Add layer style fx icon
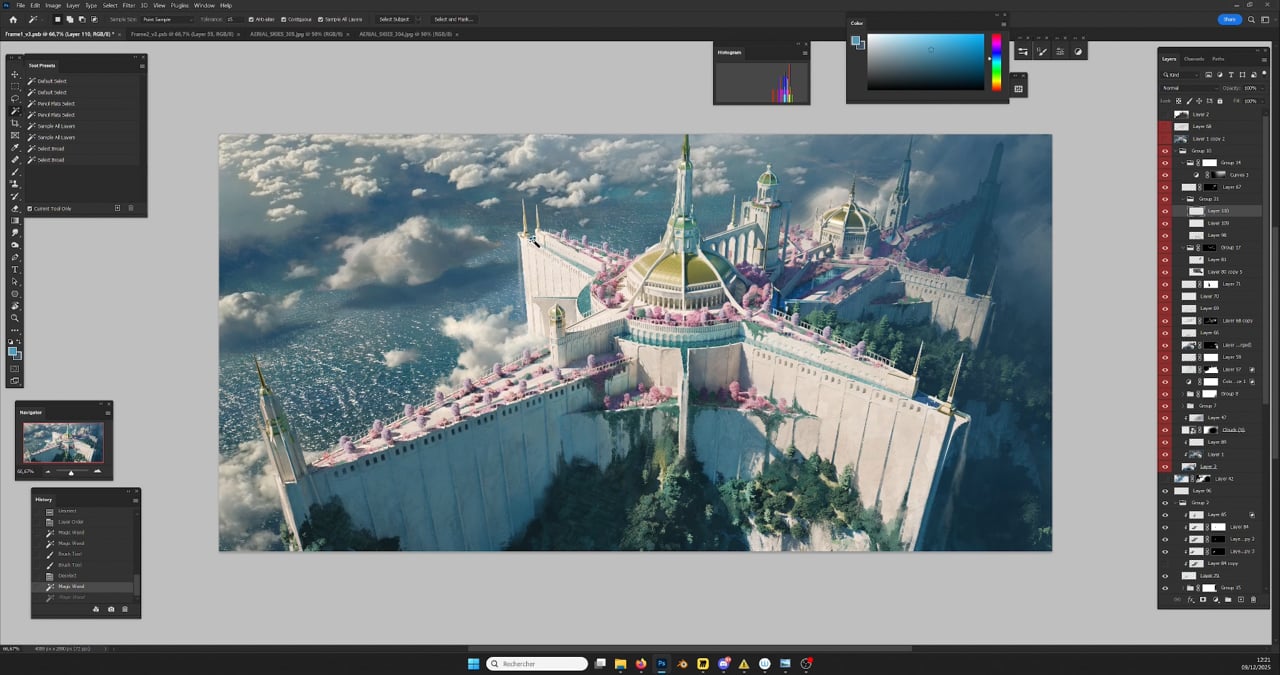 [1190, 599]
